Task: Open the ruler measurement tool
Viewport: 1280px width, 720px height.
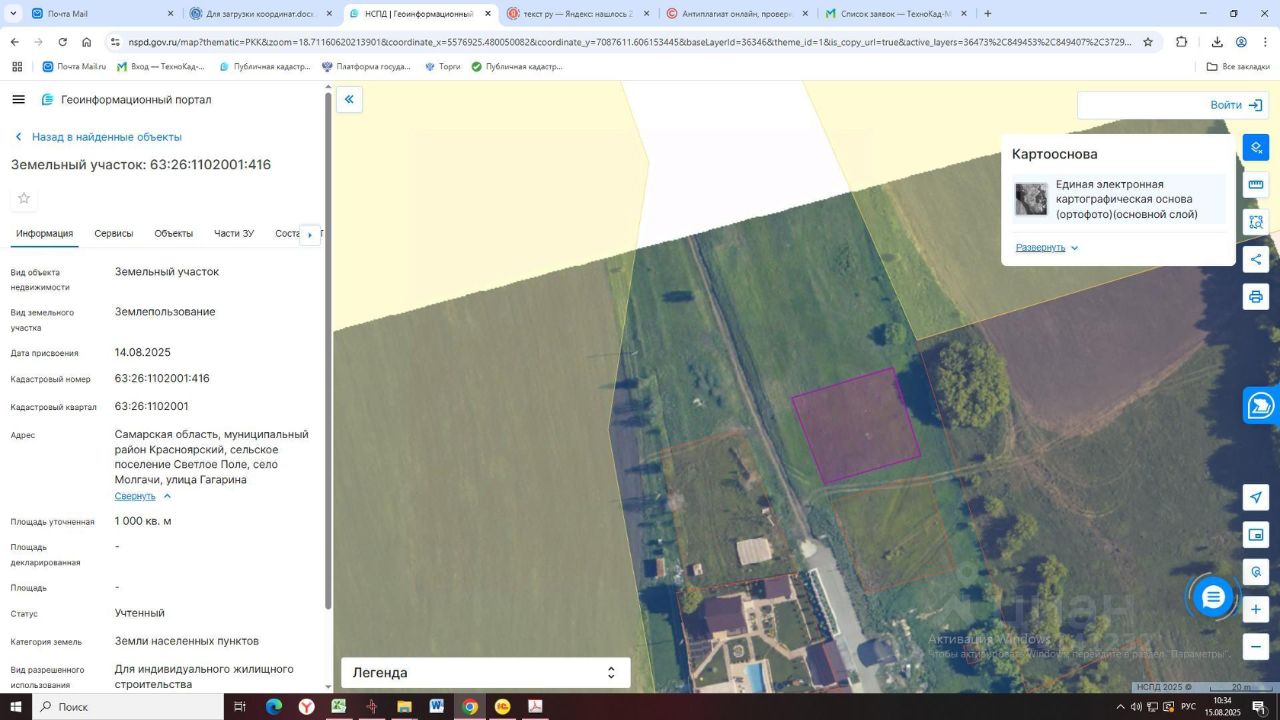Action: [1256, 185]
